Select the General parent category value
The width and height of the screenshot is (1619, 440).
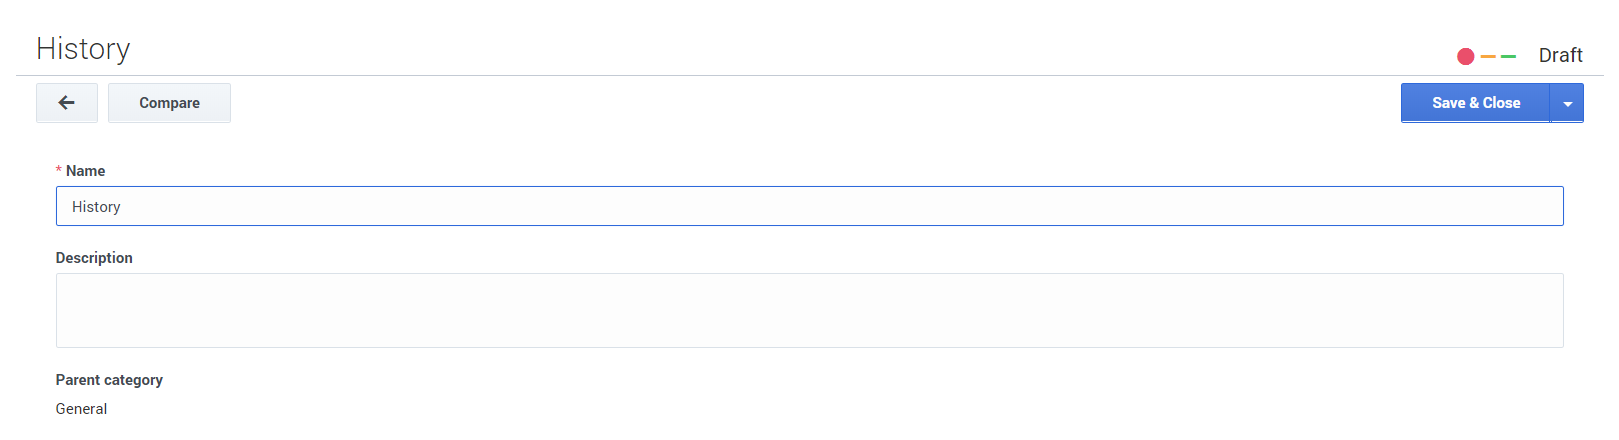[81, 409]
